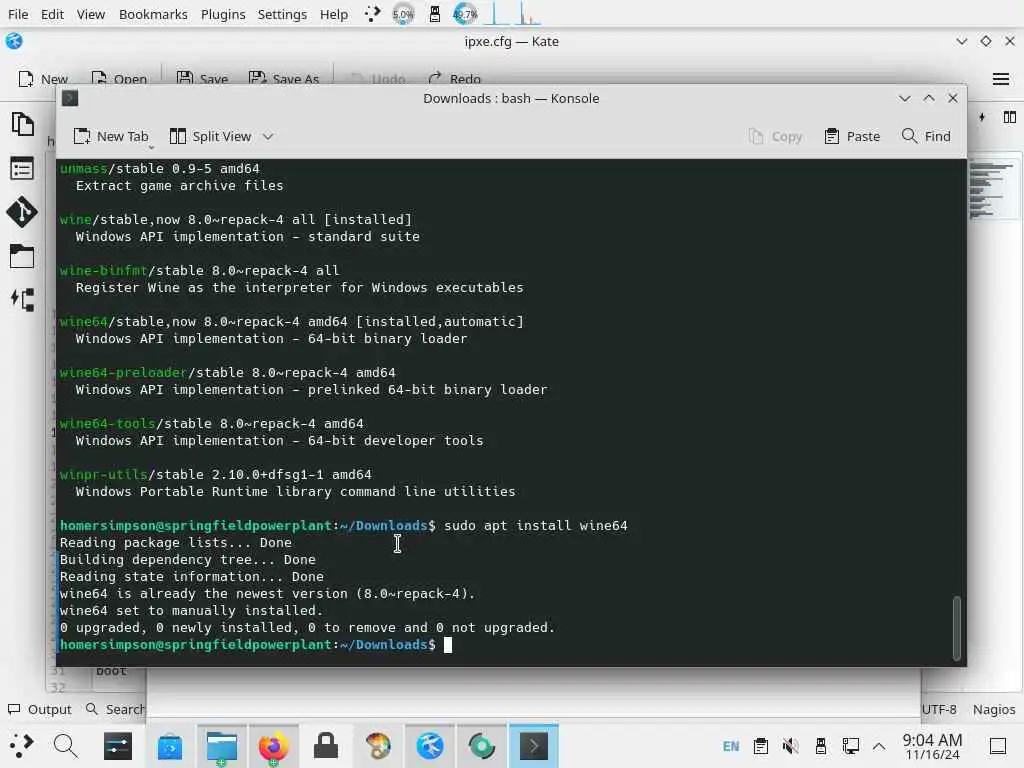Open the Settings menu
Image resolution: width=1024 pixels, height=768 pixels.
(282, 14)
